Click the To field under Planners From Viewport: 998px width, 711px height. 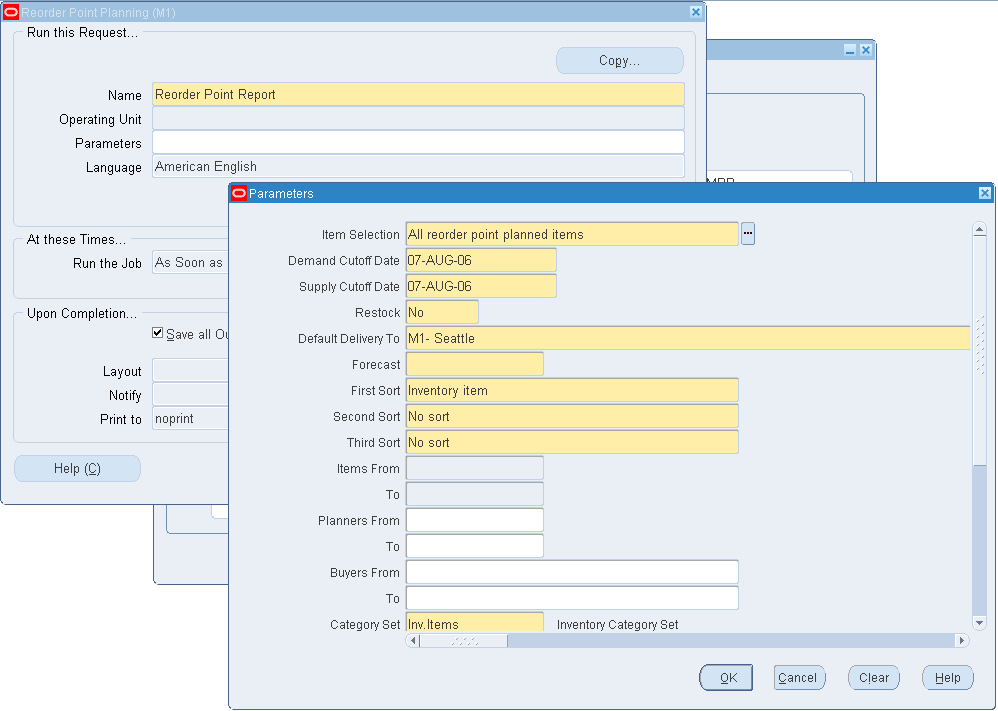click(475, 546)
